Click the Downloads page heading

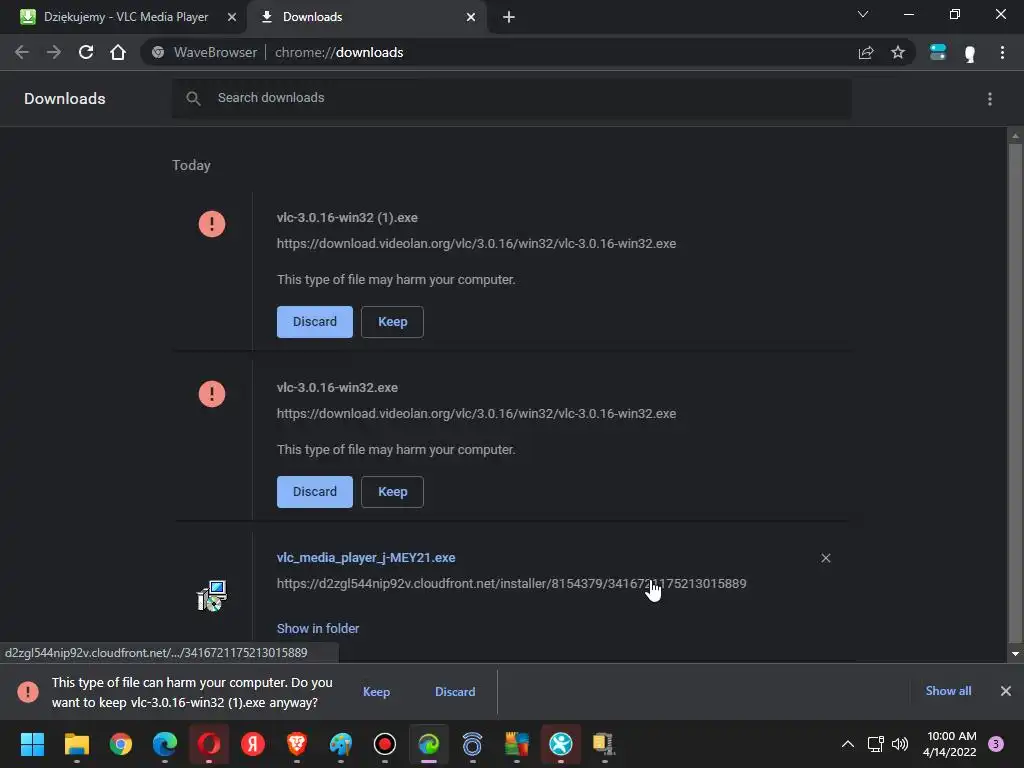[x=65, y=99]
